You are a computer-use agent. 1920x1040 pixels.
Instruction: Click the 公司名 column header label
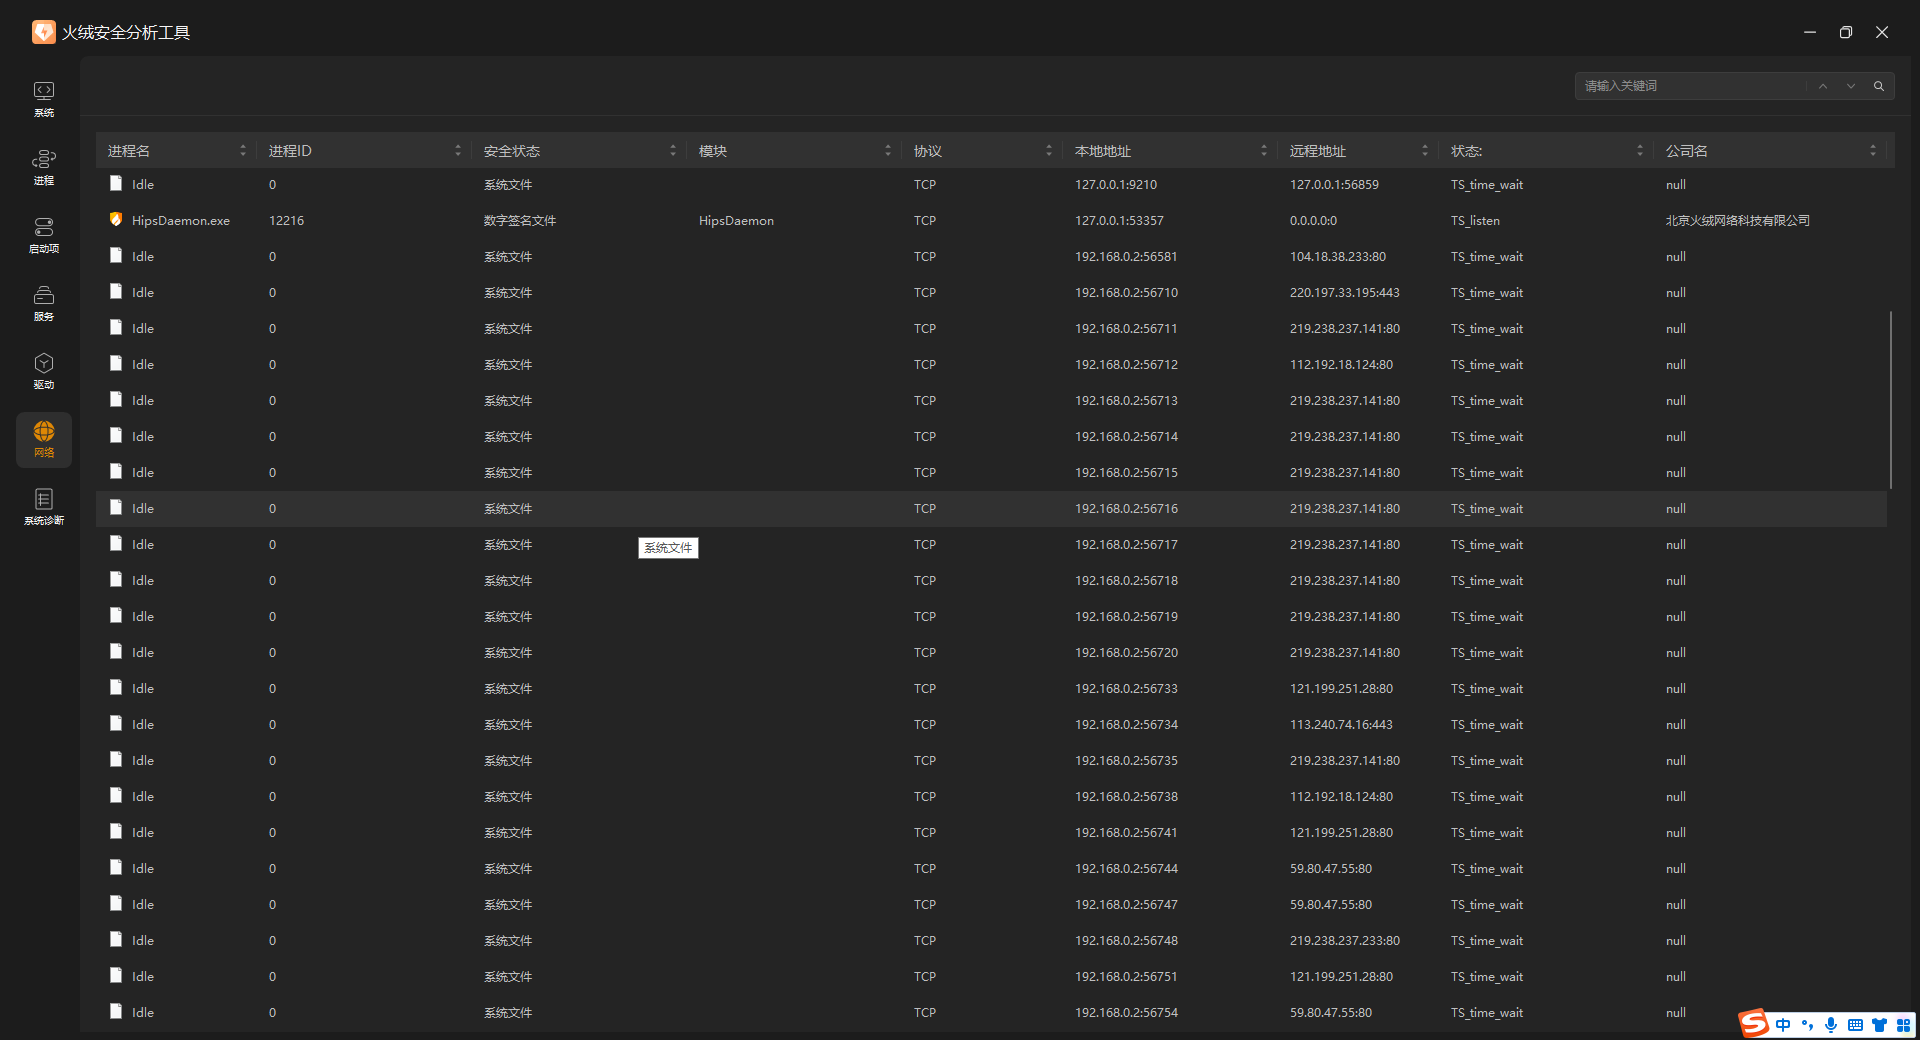pos(1687,151)
